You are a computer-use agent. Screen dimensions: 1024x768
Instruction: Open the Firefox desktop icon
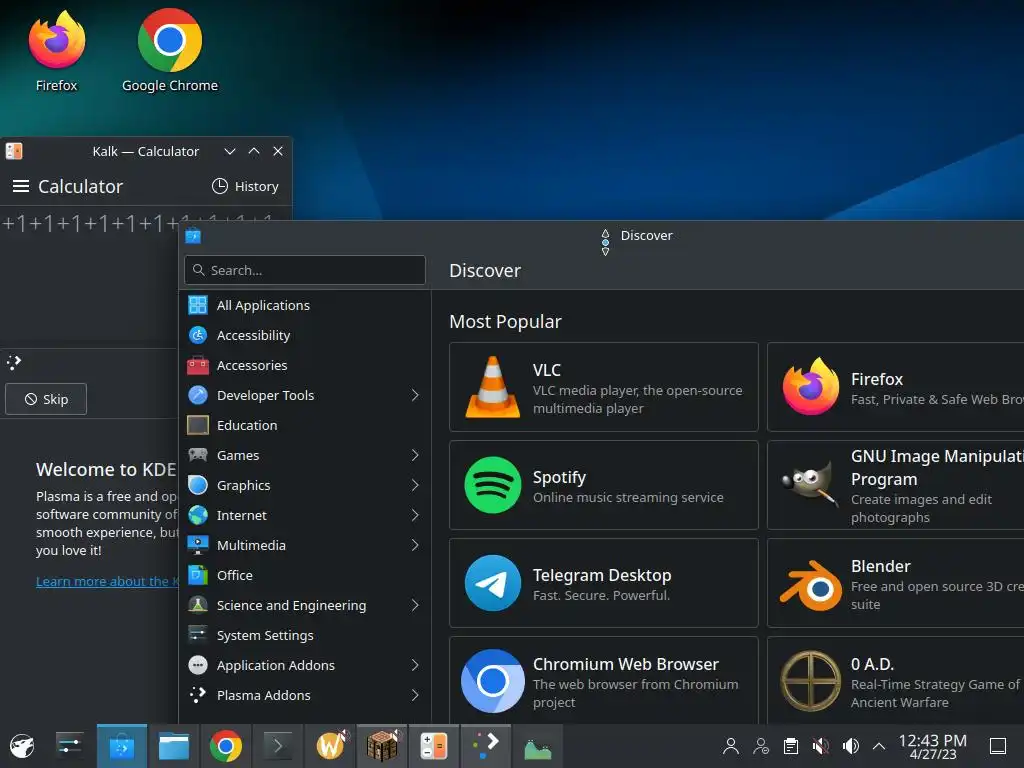[57, 51]
